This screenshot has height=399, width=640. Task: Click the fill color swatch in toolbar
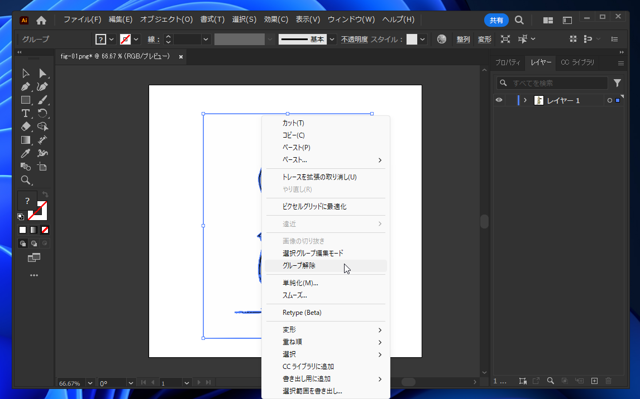click(x=27, y=201)
